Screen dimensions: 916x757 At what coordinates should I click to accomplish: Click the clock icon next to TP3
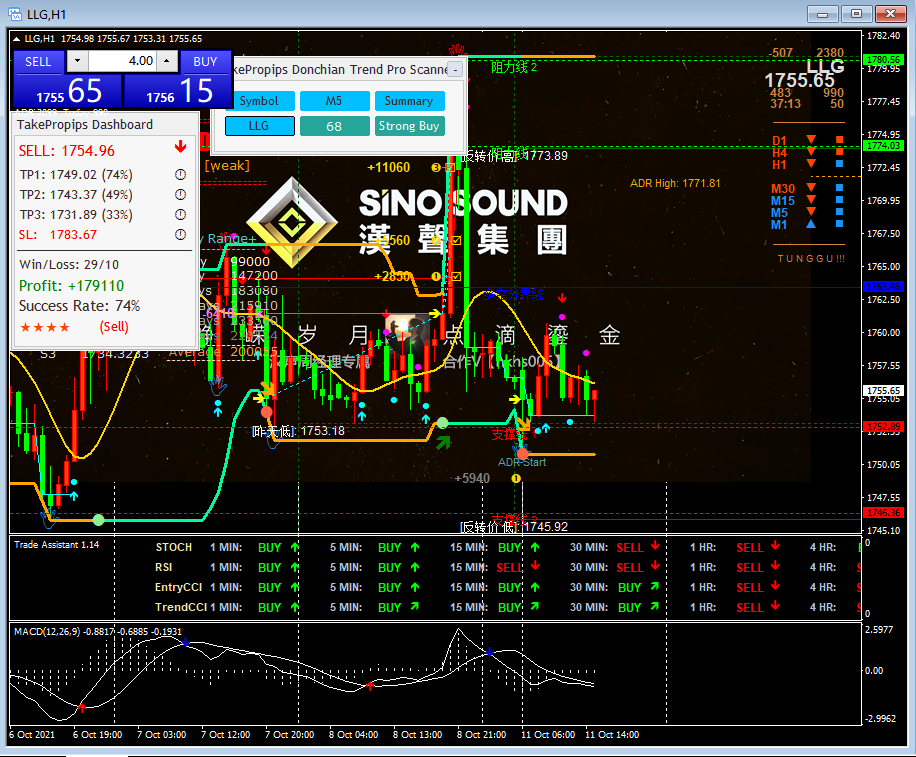[x=181, y=214]
